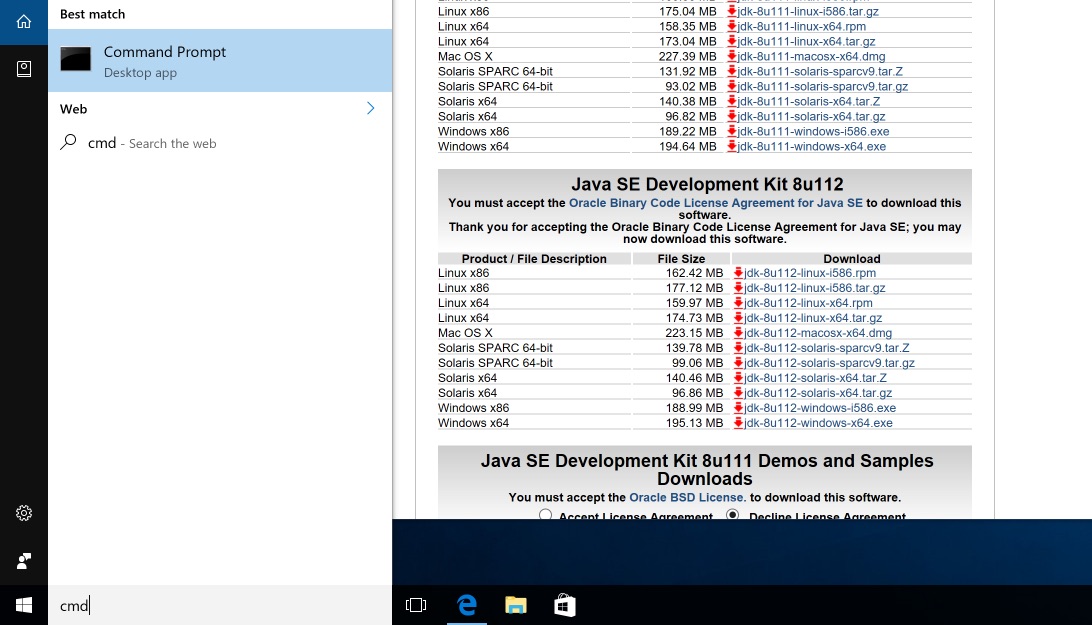Download jdk-8u111-solaris-x64.tar.Z
Viewport: 1092px width, 625px height.
click(x=809, y=102)
